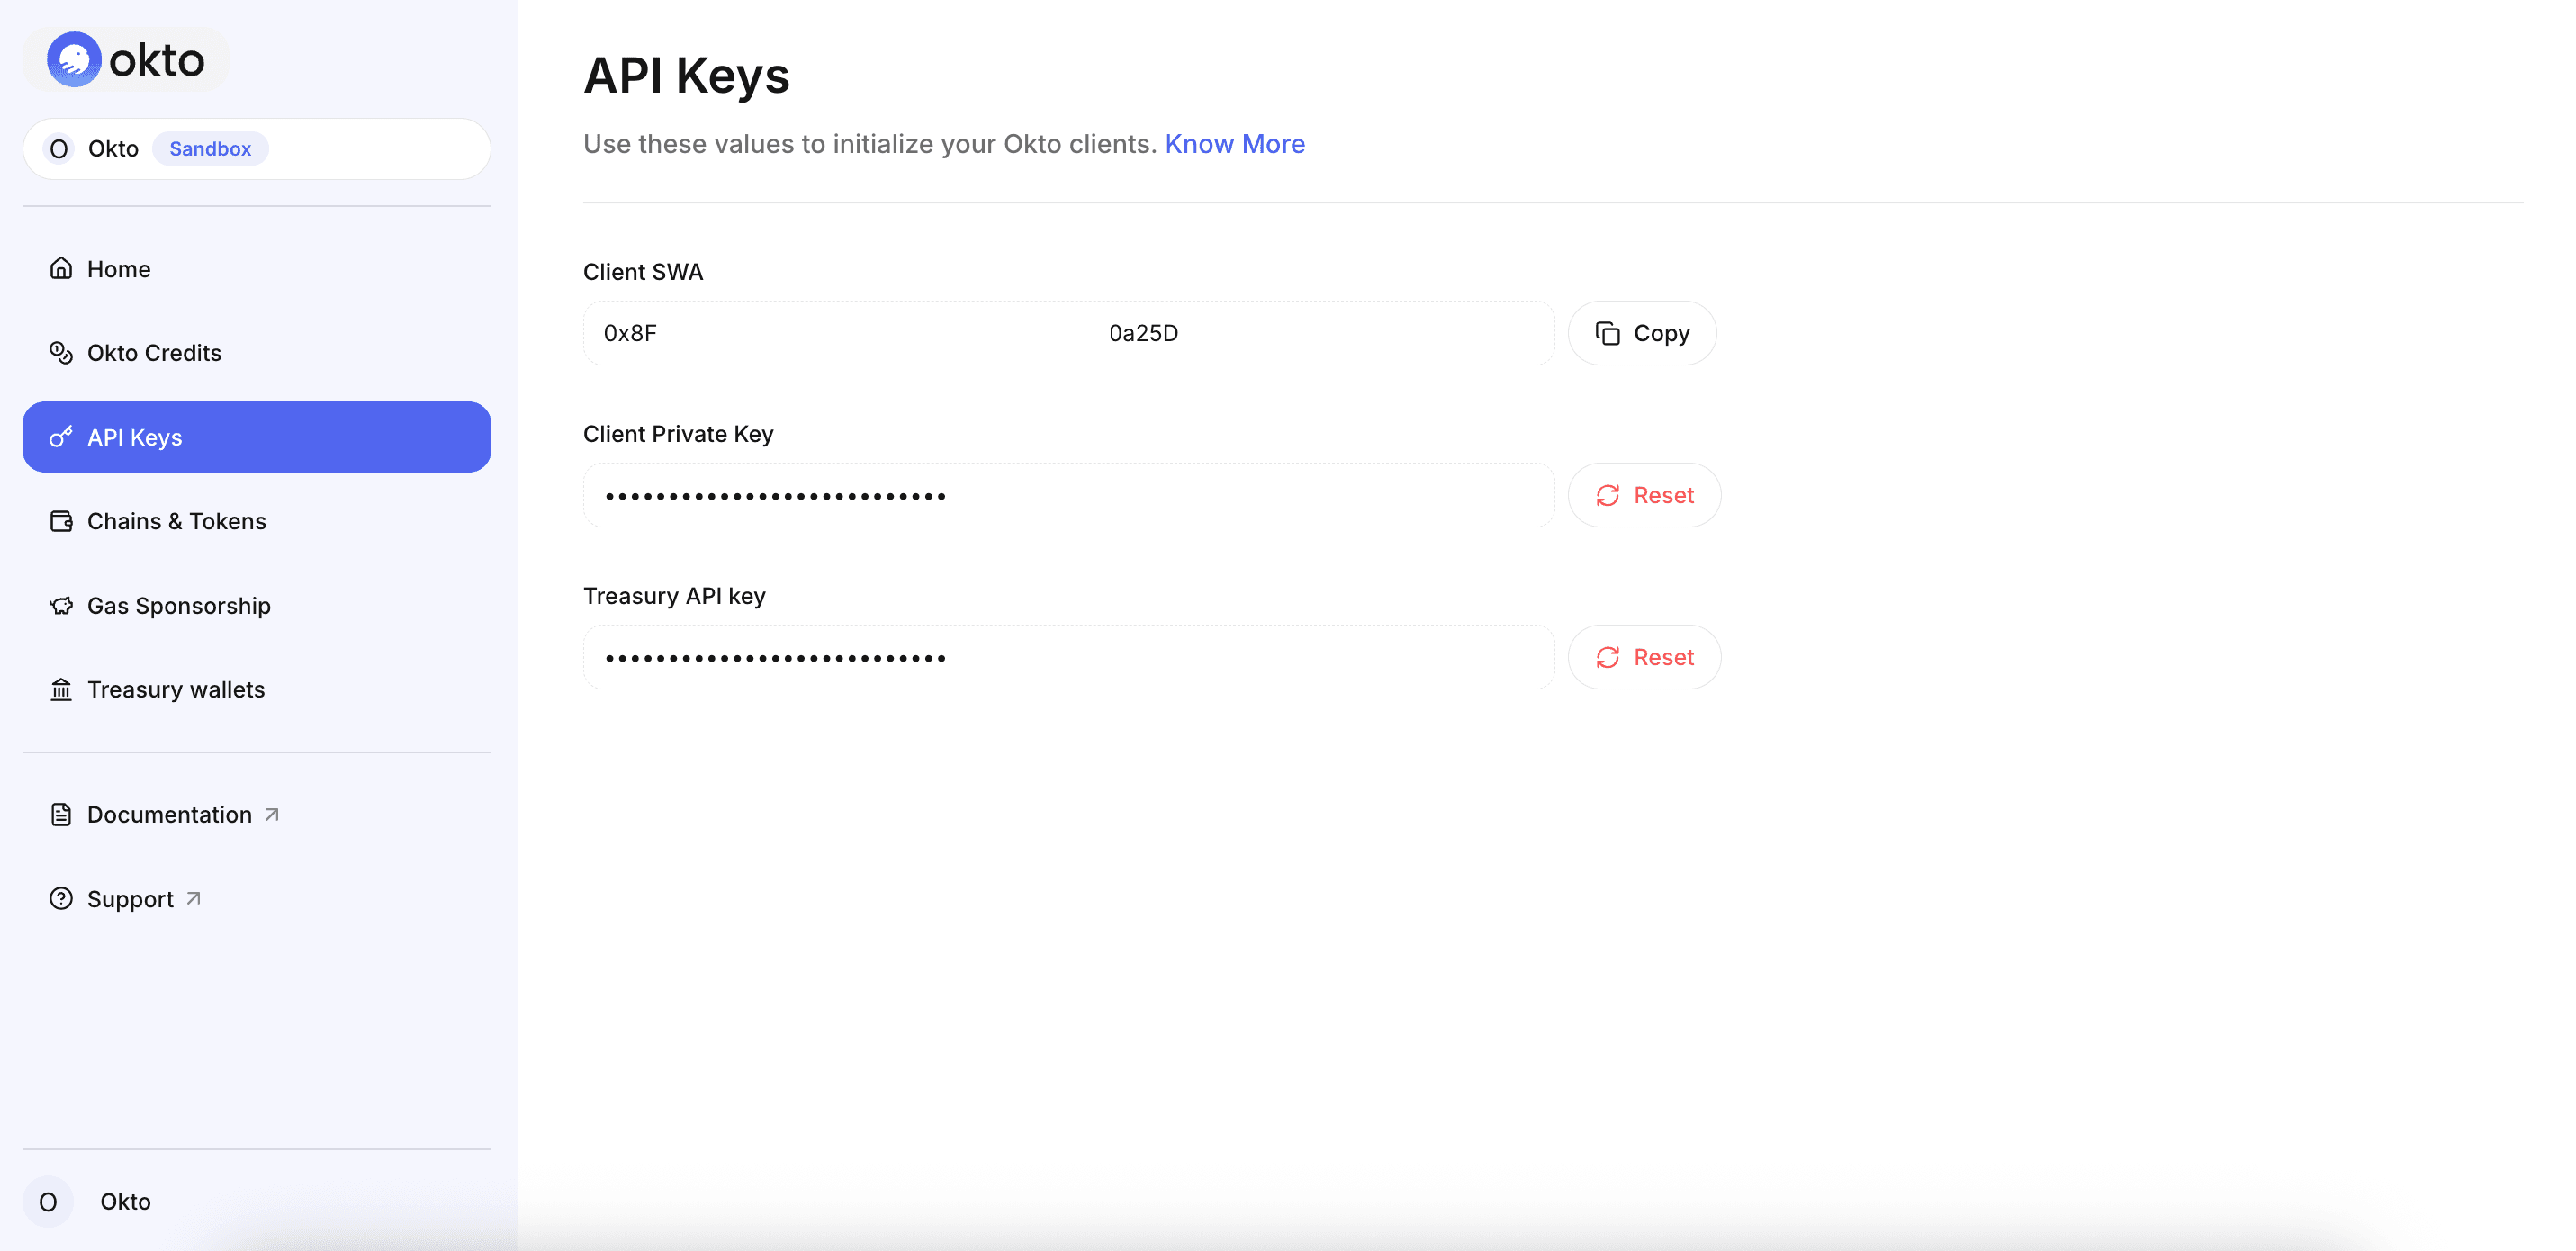Open Treasury wallets section
The image size is (2576, 1251).
pos(257,689)
